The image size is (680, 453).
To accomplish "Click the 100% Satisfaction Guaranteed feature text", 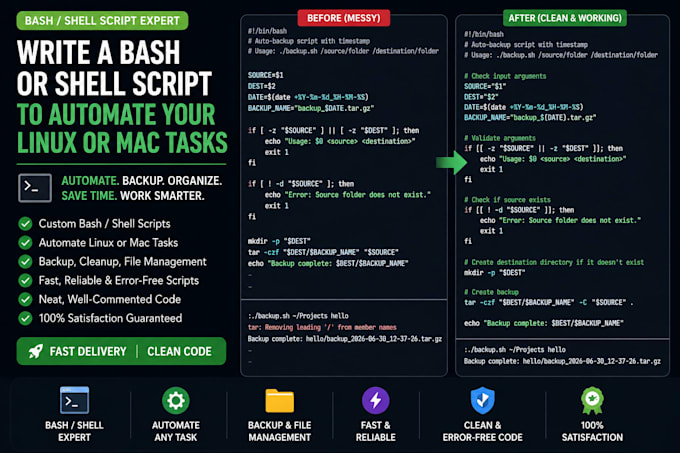I will (x=111, y=318).
